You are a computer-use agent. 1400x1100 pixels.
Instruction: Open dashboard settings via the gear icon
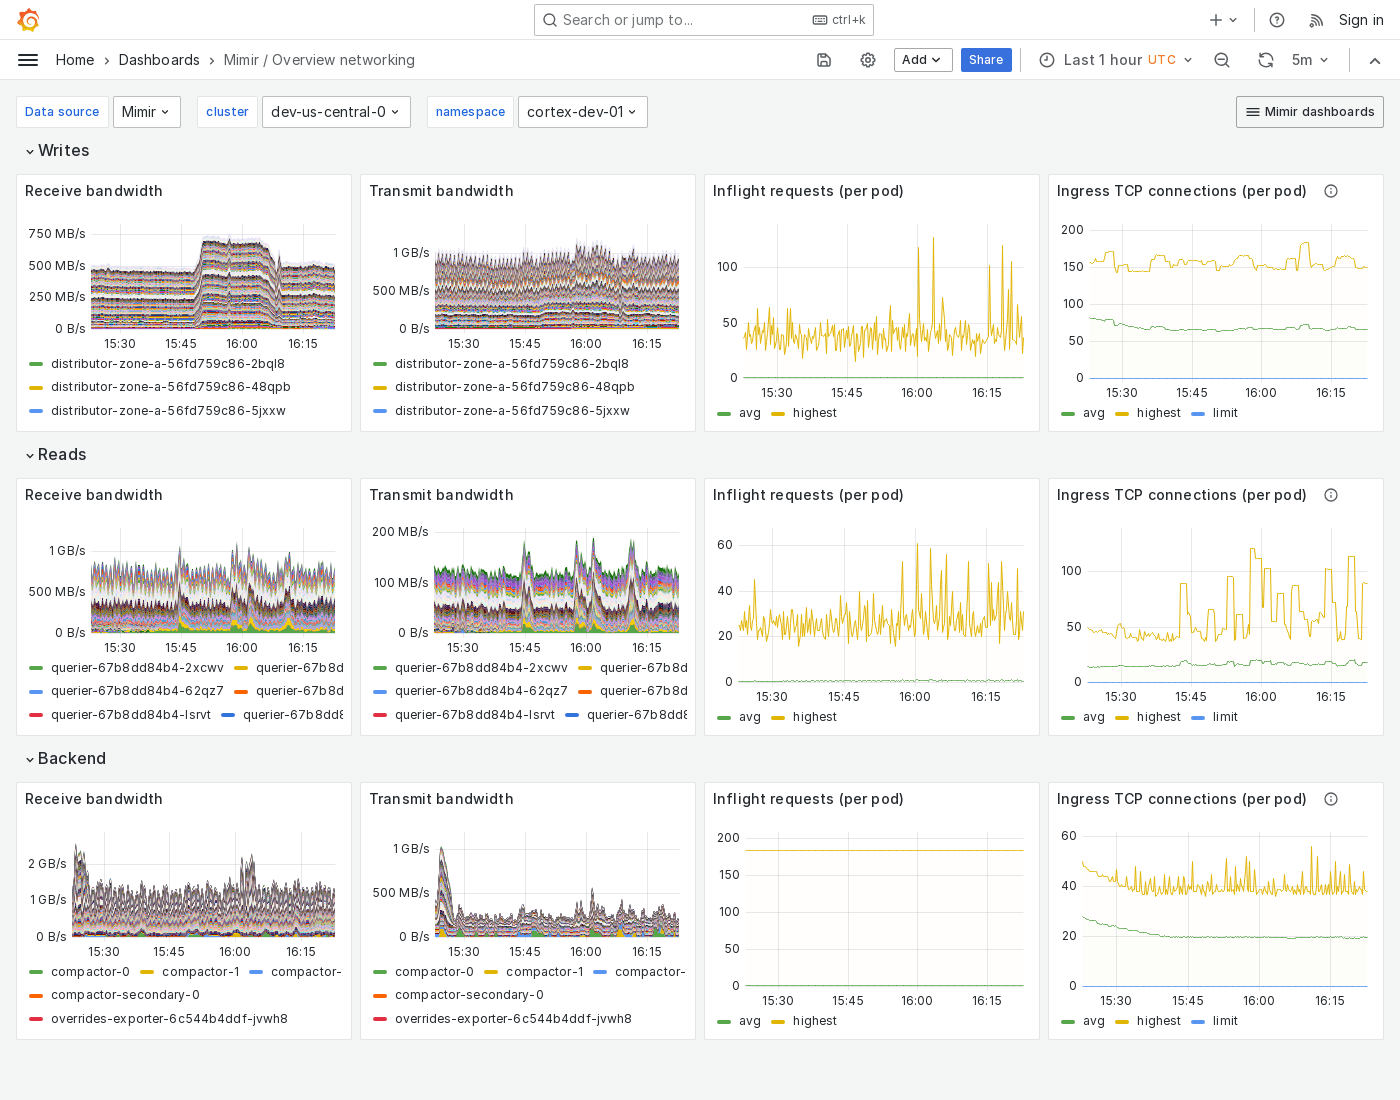[867, 60]
